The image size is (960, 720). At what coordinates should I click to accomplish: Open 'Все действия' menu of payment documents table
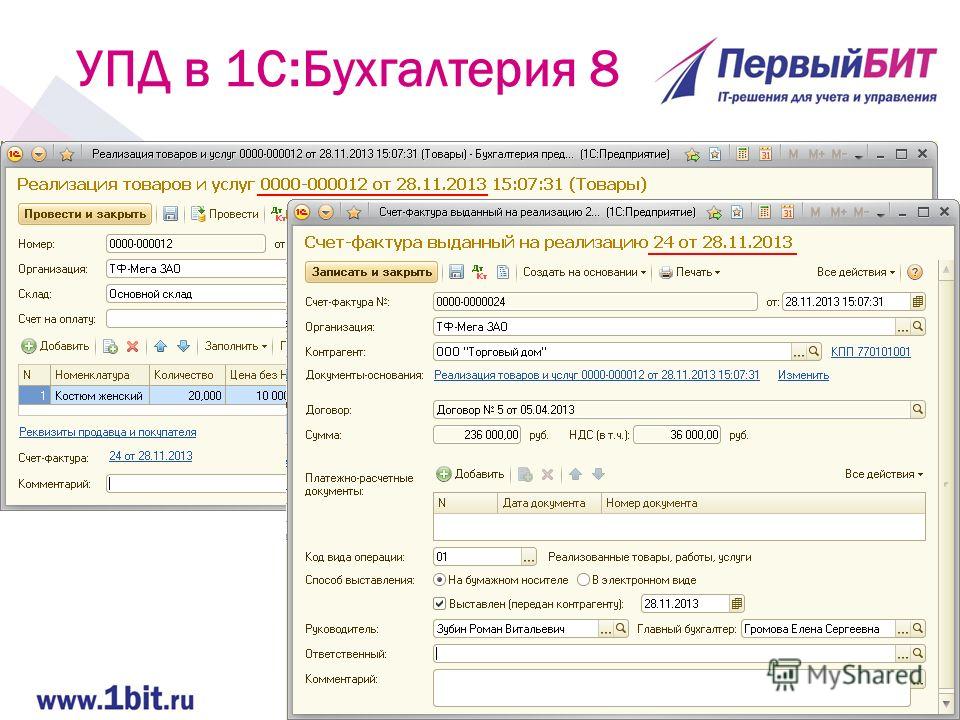click(x=884, y=474)
